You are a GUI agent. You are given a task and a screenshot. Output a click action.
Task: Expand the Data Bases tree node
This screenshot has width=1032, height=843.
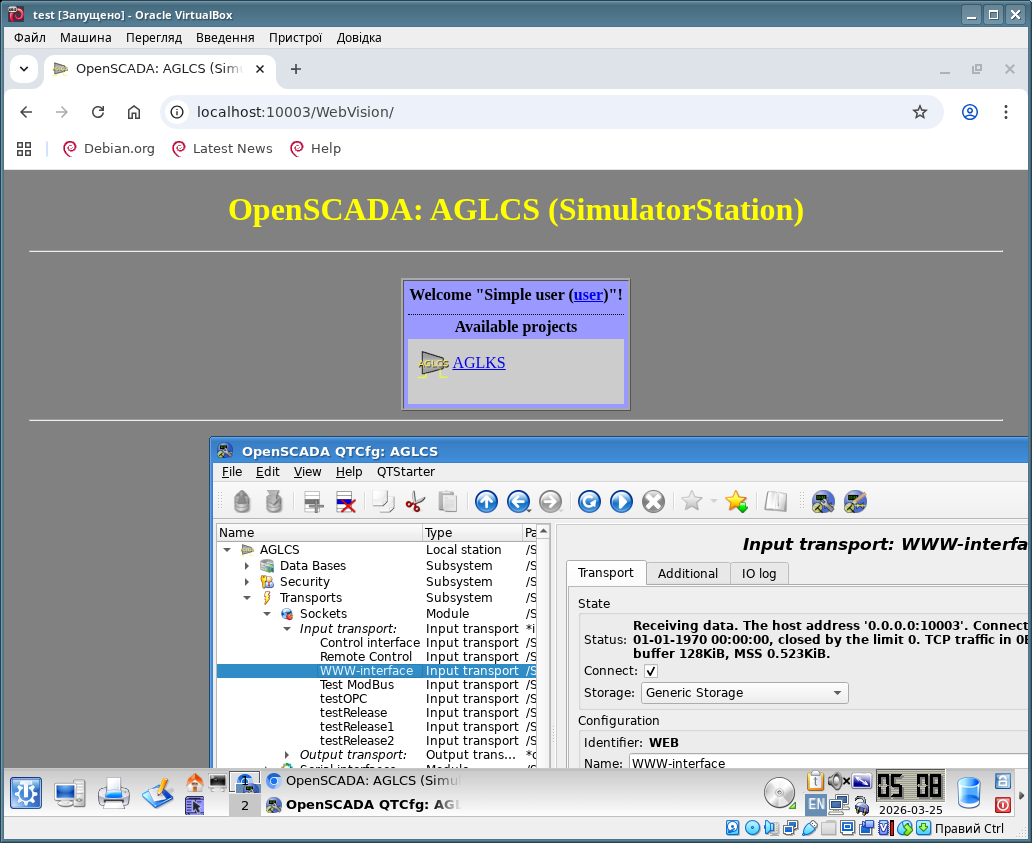[247, 566]
